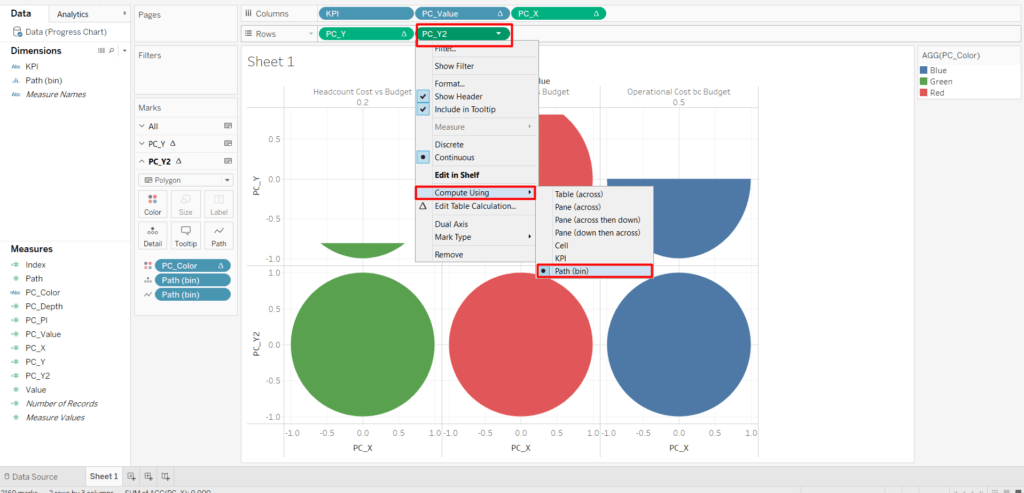Open the Polygon mark type dropdown

coord(185,180)
